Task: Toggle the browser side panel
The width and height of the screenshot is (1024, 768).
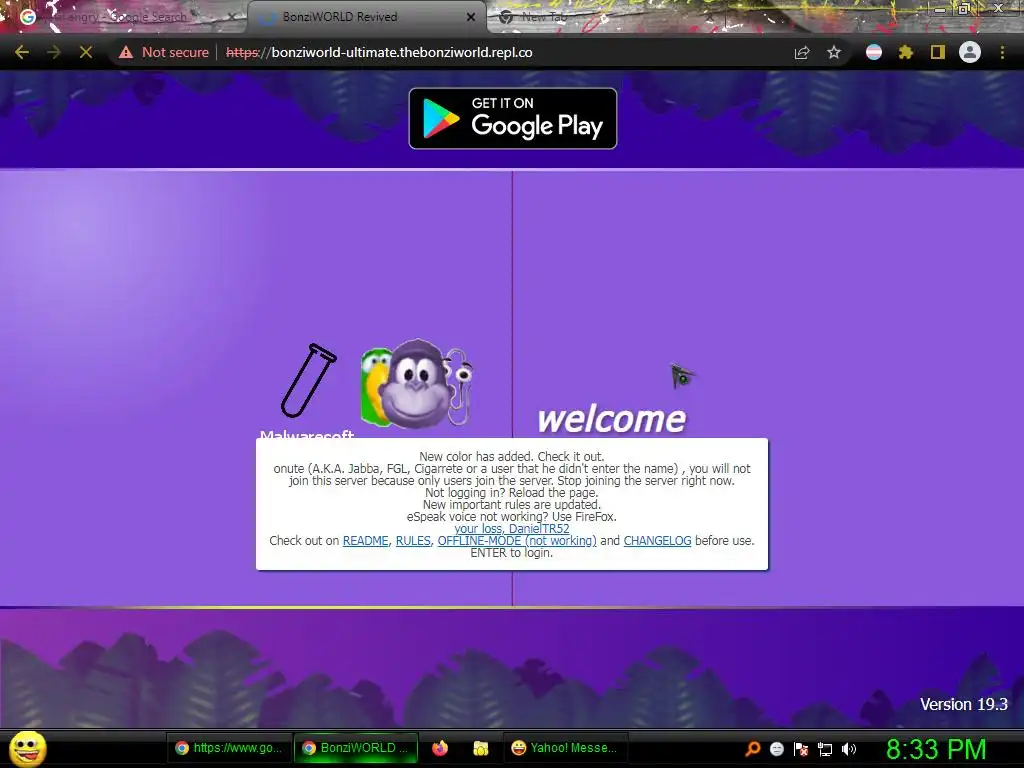Action: click(938, 52)
